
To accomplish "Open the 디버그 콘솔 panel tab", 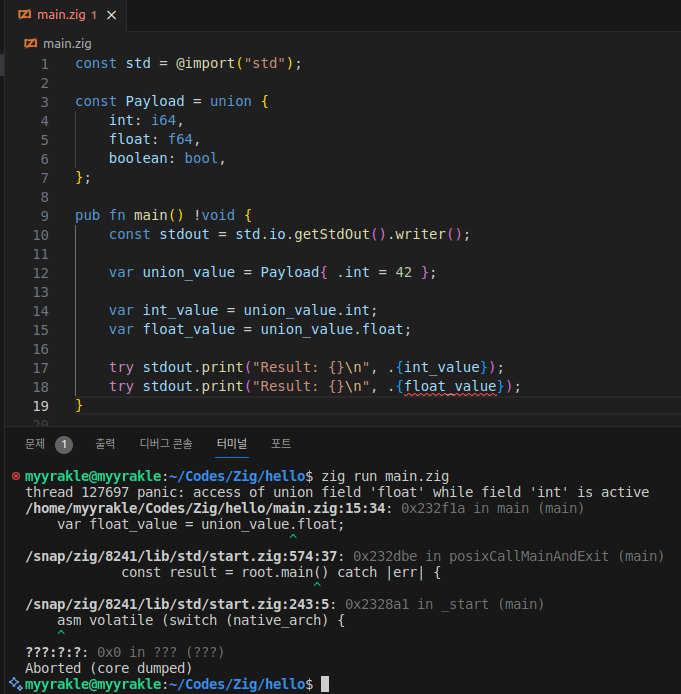I will click(166, 444).
